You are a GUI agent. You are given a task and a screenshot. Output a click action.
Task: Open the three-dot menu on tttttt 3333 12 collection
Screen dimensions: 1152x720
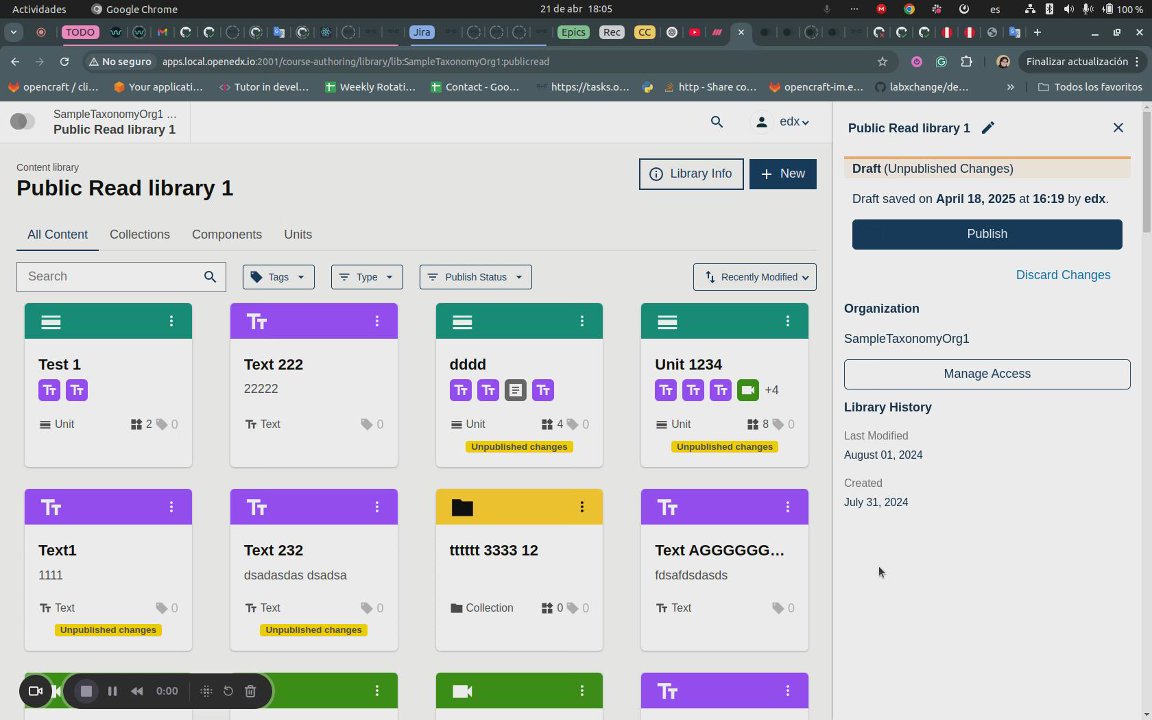coord(582,507)
